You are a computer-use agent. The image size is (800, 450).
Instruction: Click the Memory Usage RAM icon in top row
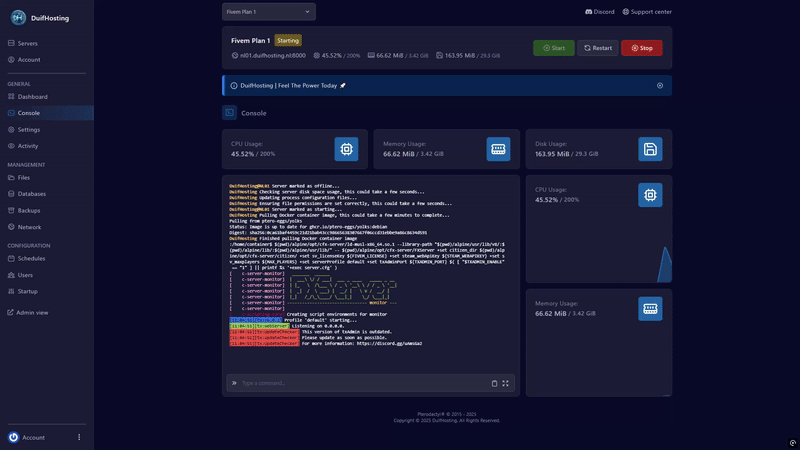pyautogui.click(x=498, y=149)
